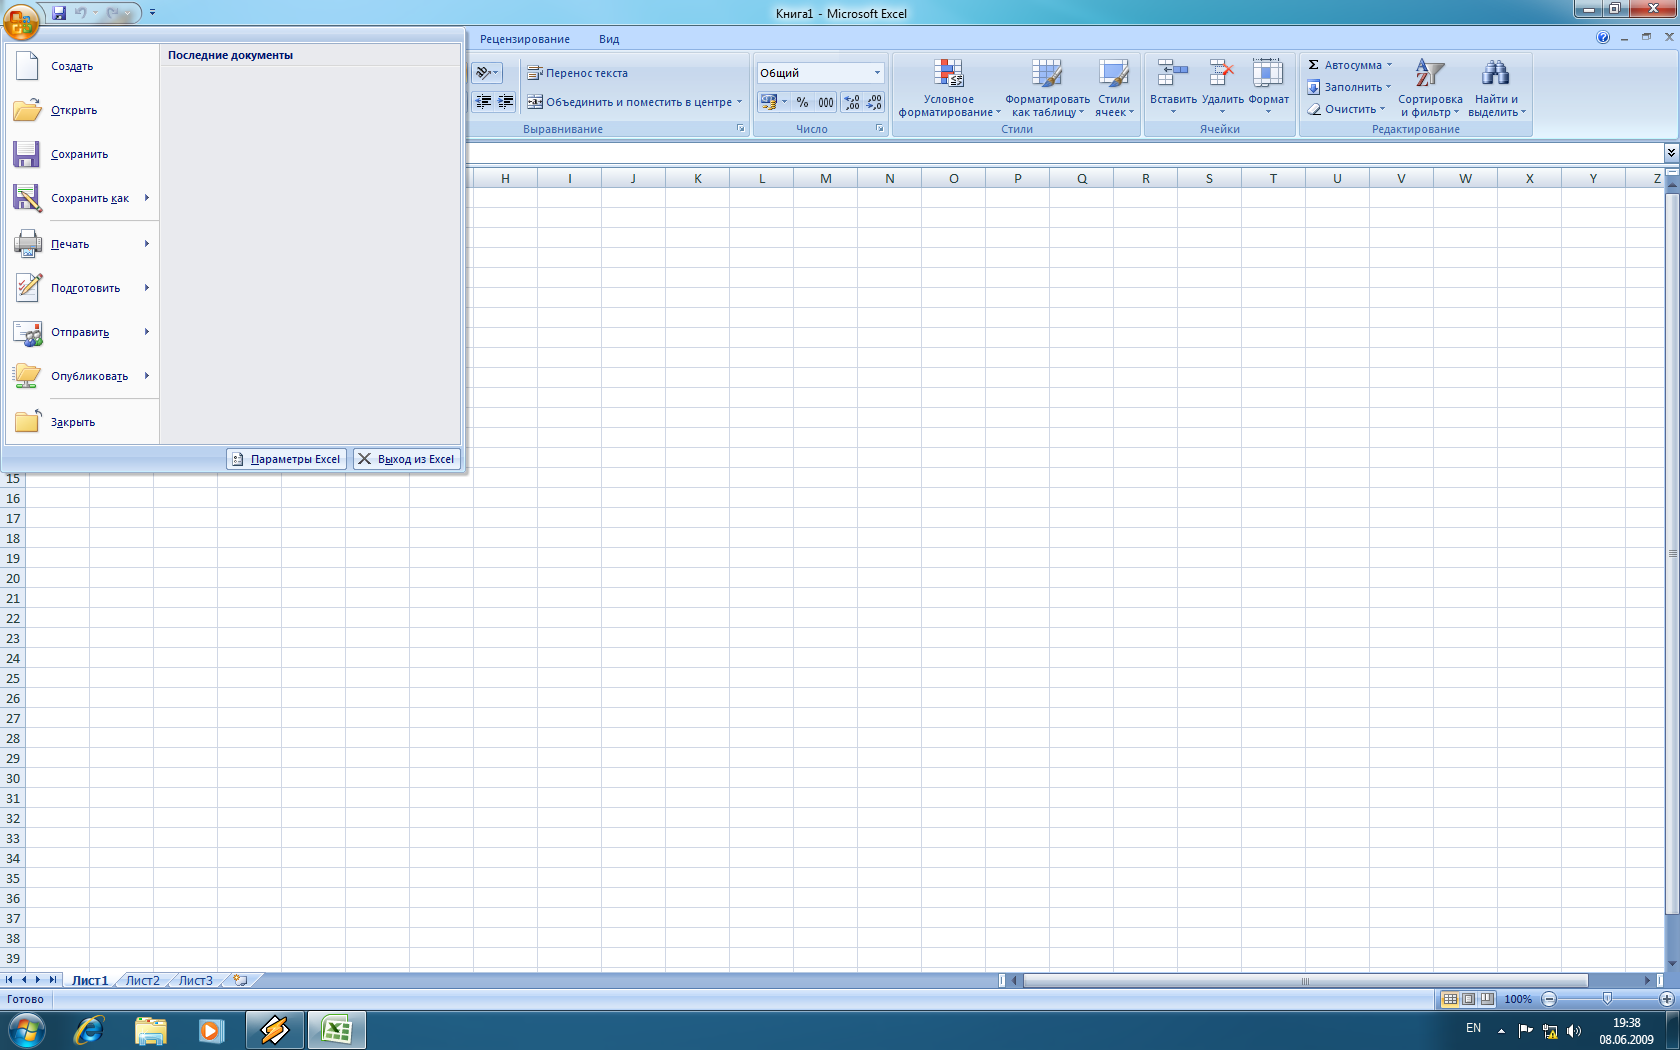Viewport: 1680px width, 1050px height.
Task: Click Параметры Excel button
Action: 286,459
